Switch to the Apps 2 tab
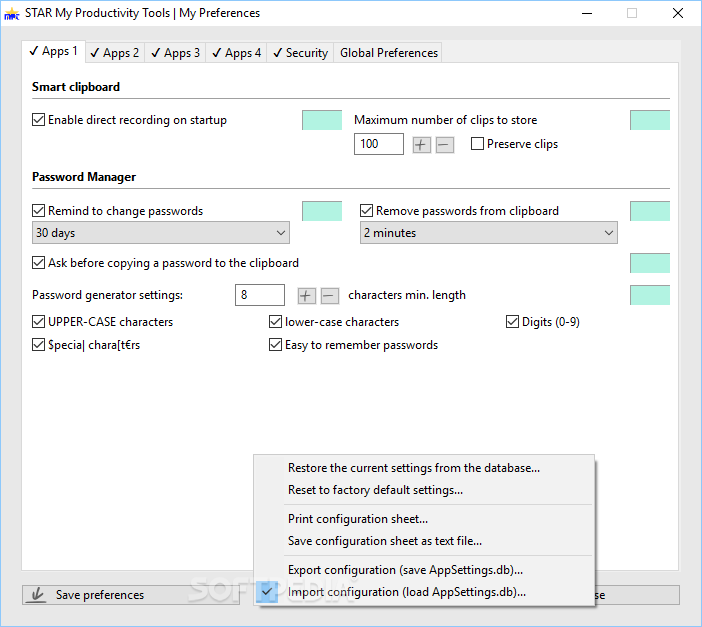Screen dimensions: 702x627 point(115,53)
